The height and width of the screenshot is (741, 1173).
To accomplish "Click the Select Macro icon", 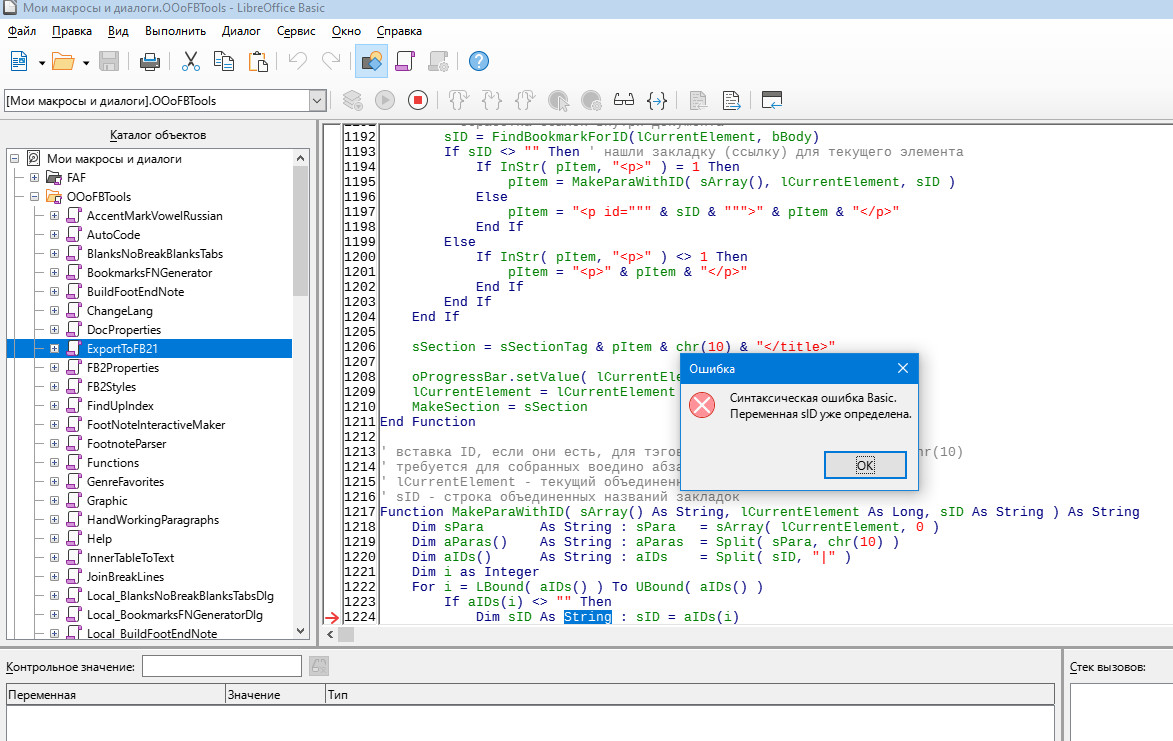I will [x=405, y=61].
